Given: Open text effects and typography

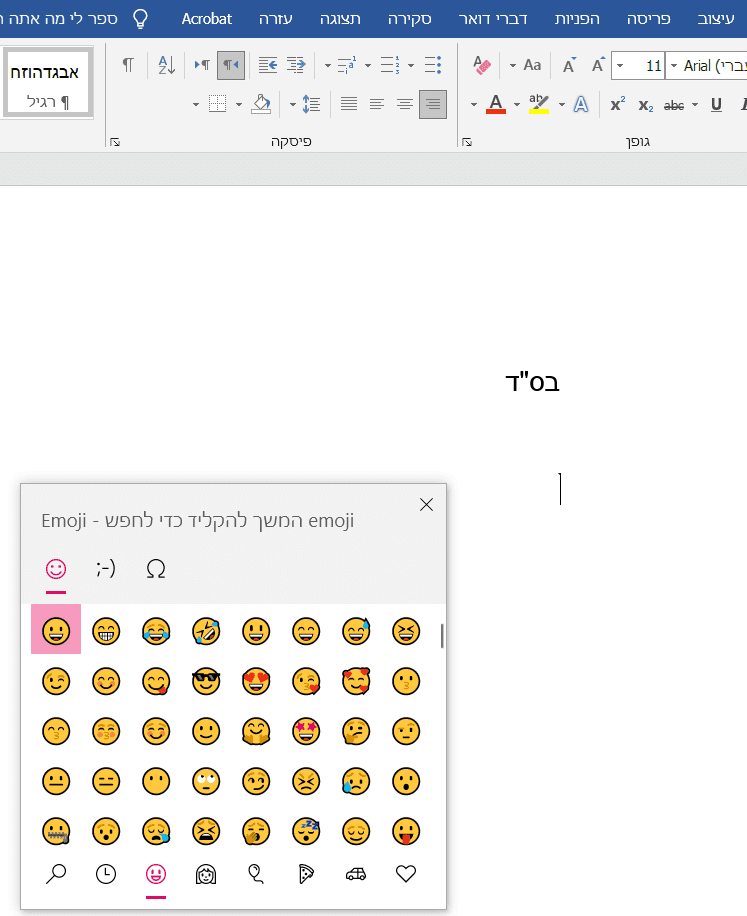Looking at the screenshot, I should (x=581, y=105).
